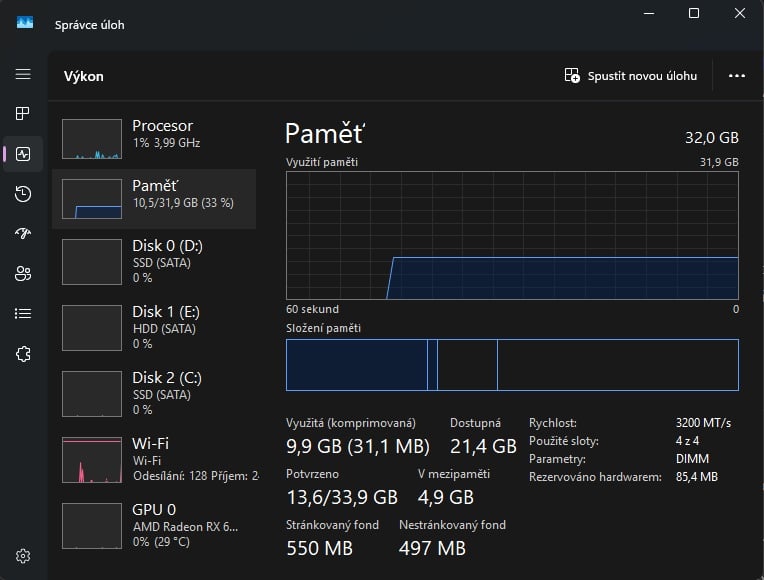Open the App history icon
Image resolution: width=764 pixels, height=580 pixels.
[x=23, y=194]
